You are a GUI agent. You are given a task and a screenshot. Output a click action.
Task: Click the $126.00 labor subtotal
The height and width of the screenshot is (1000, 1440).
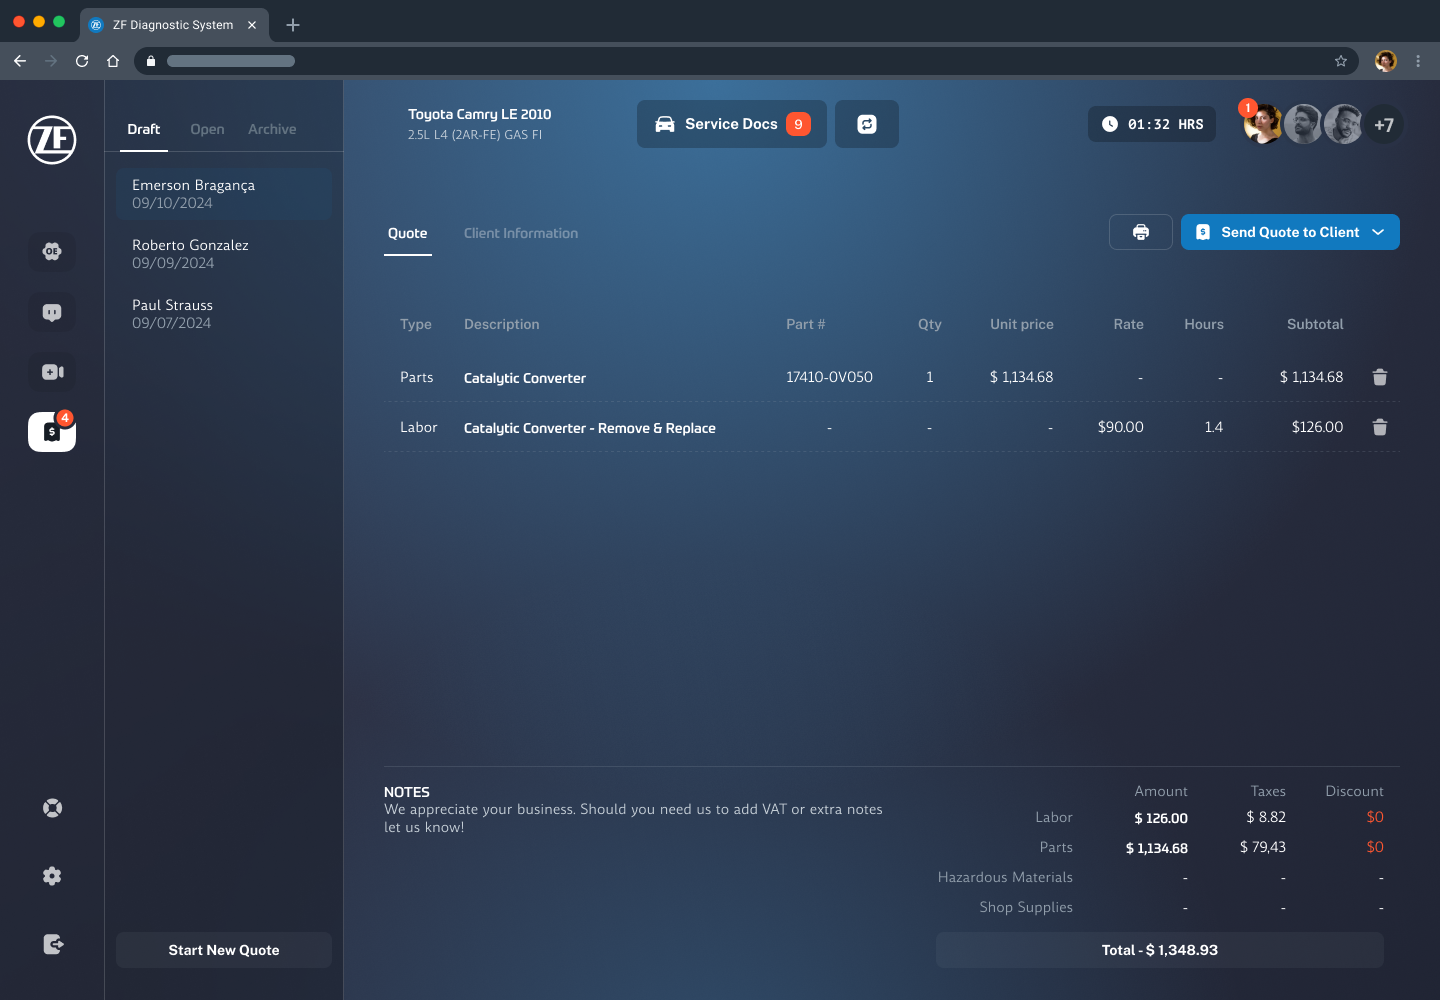click(x=1317, y=427)
